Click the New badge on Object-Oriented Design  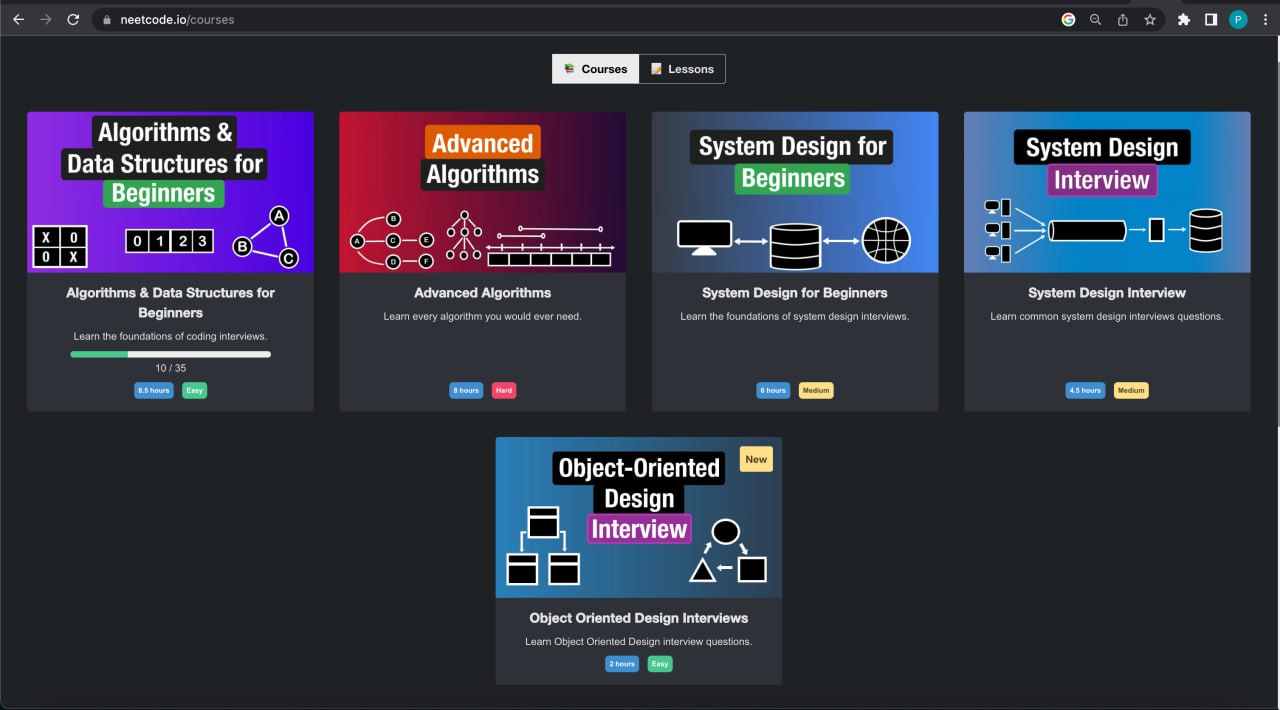click(x=756, y=459)
